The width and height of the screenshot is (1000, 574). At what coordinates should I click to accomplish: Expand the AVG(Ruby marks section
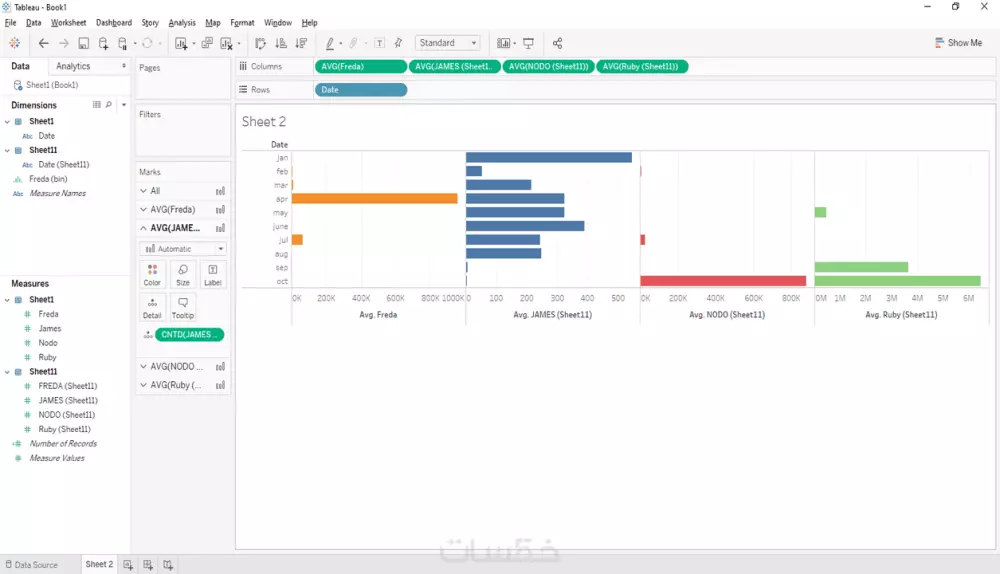143,385
